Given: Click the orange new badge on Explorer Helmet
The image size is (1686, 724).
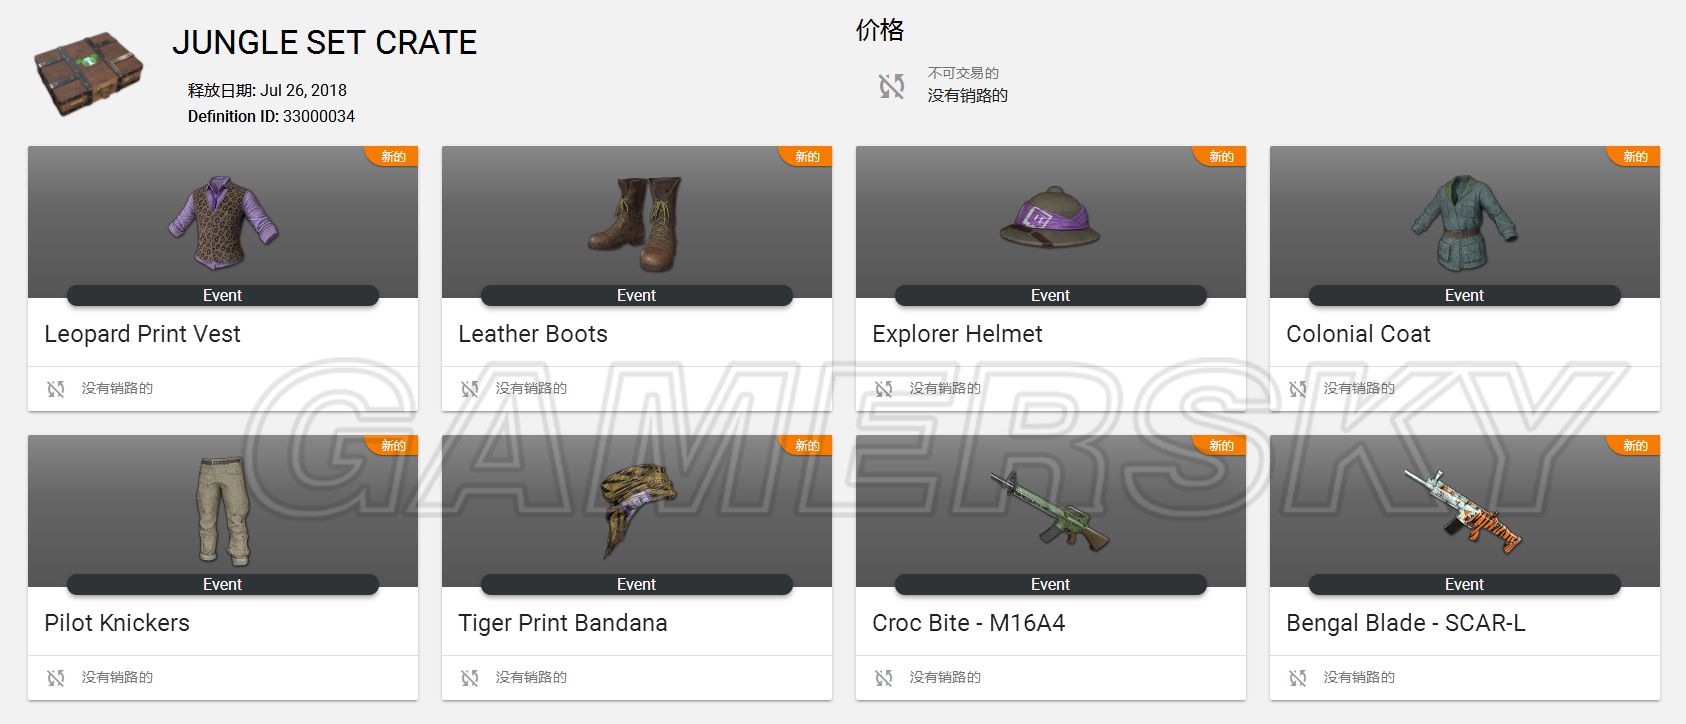Looking at the screenshot, I should (x=1220, y=156).
